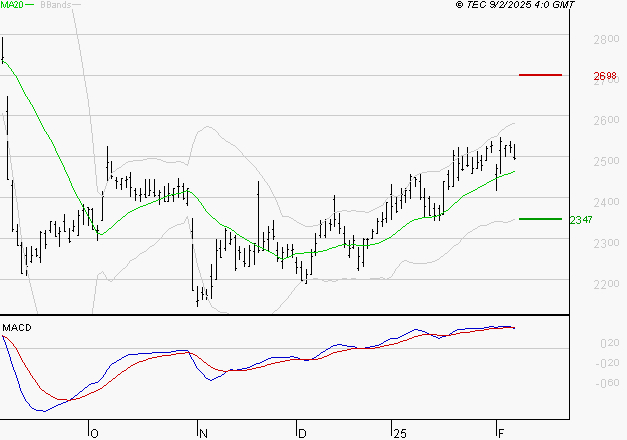The image size is (627, 440).
Task: Click the 2200 price axis label
Action: (604, 285)
